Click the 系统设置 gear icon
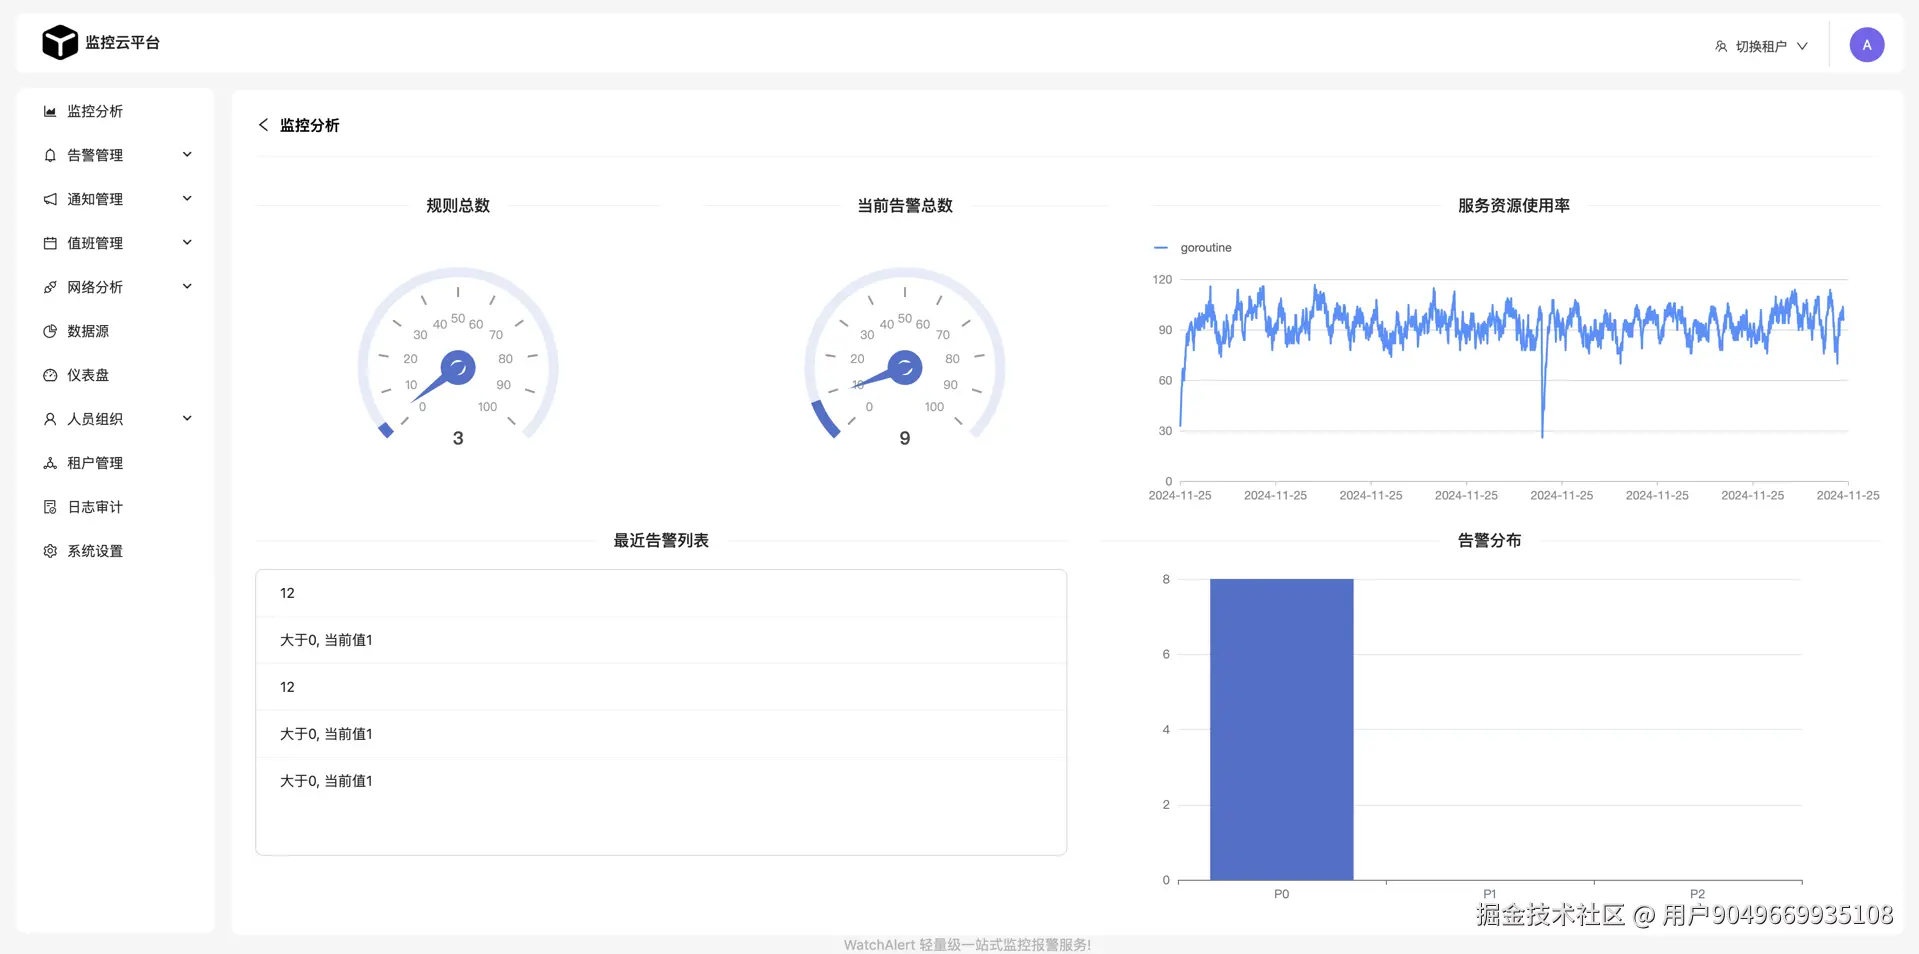 (50, 551)
